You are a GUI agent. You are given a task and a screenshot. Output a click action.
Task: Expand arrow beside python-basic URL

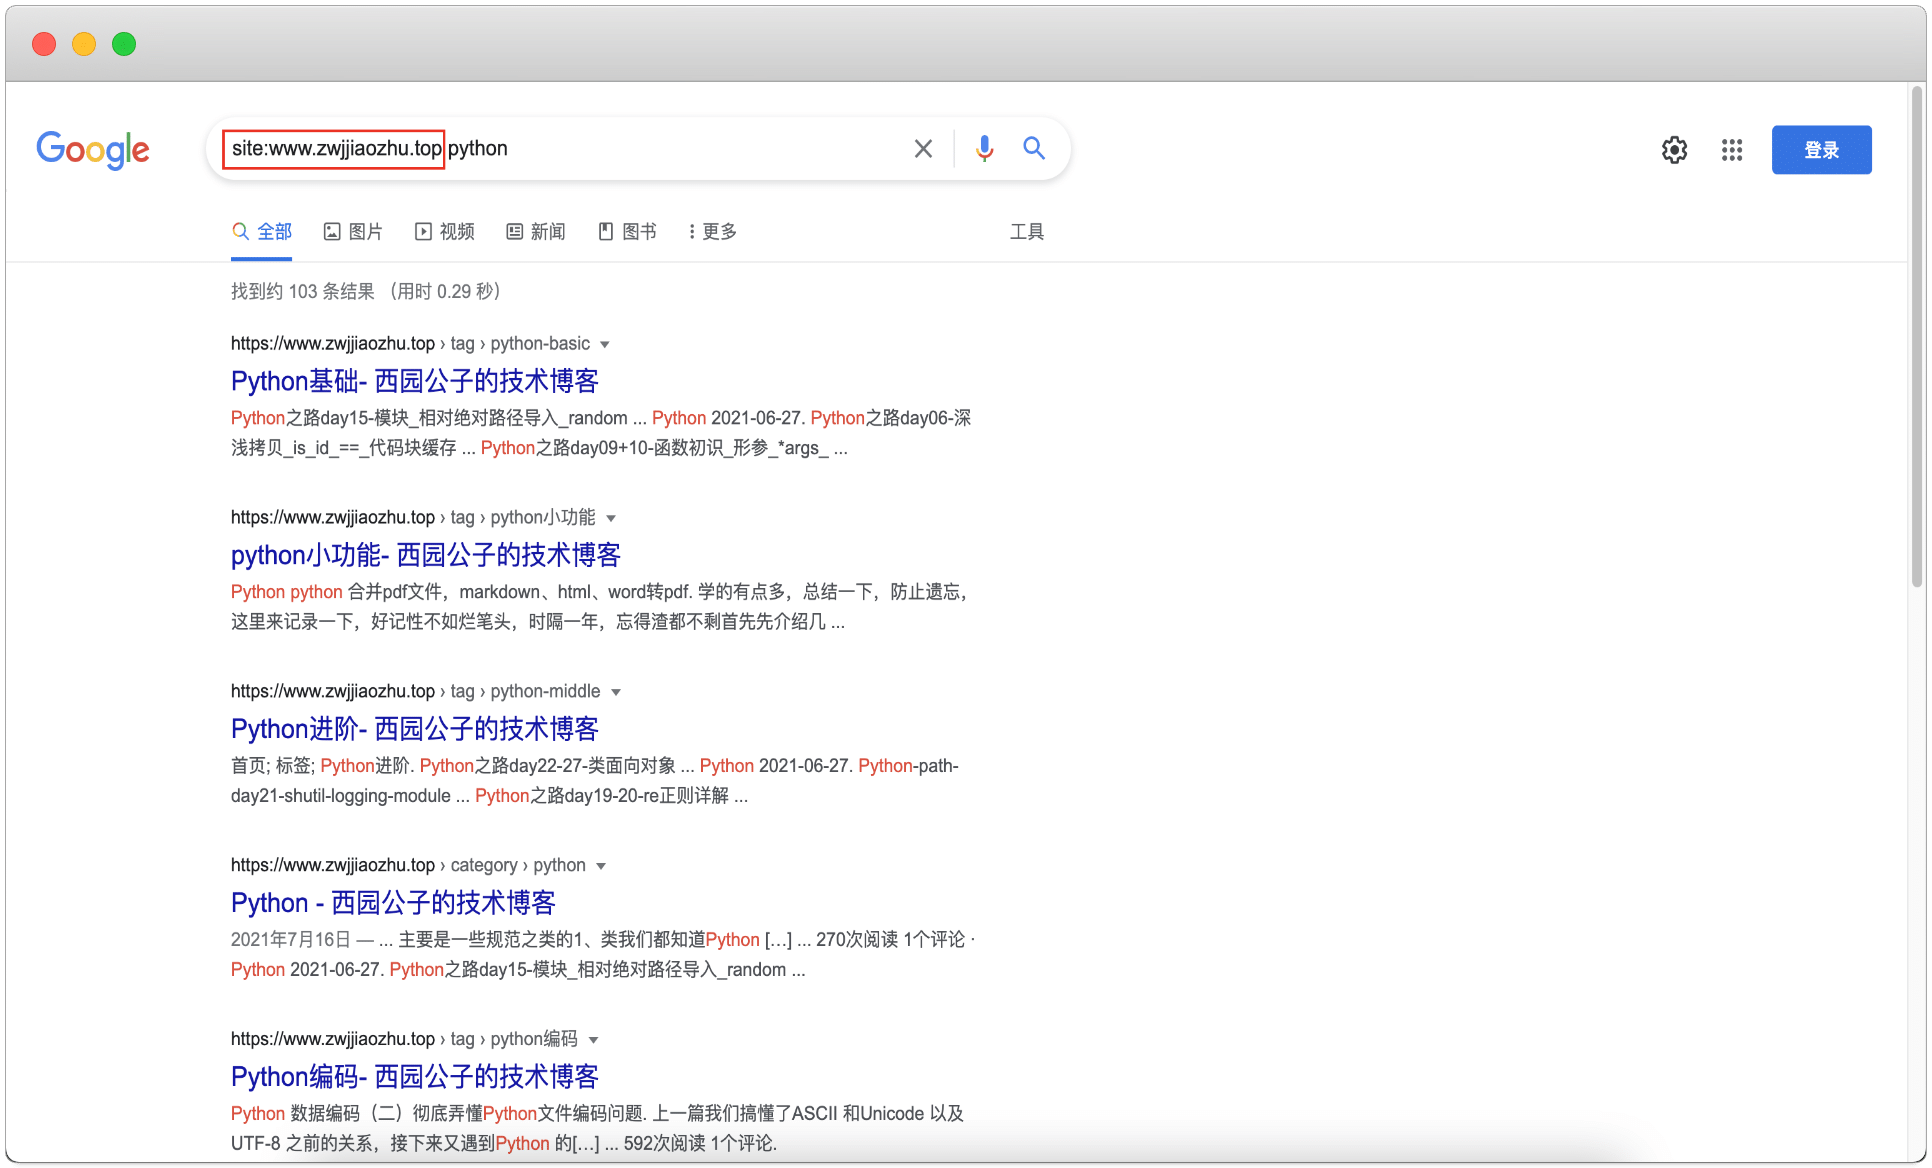click(x=605, y=345)
